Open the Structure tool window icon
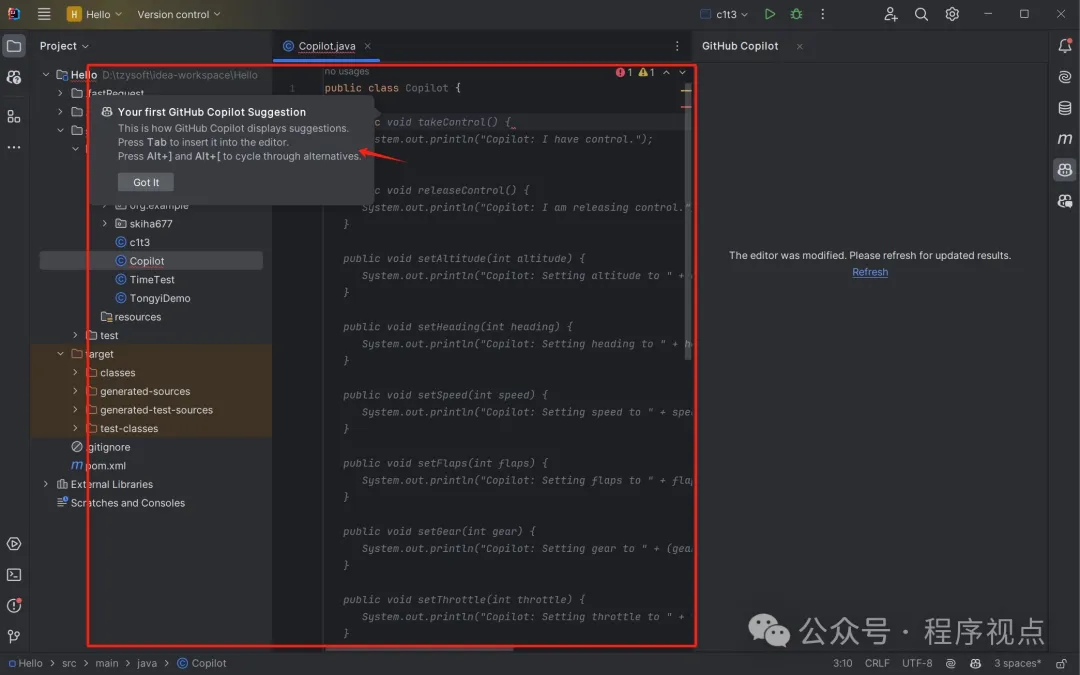 click(14, 116)
